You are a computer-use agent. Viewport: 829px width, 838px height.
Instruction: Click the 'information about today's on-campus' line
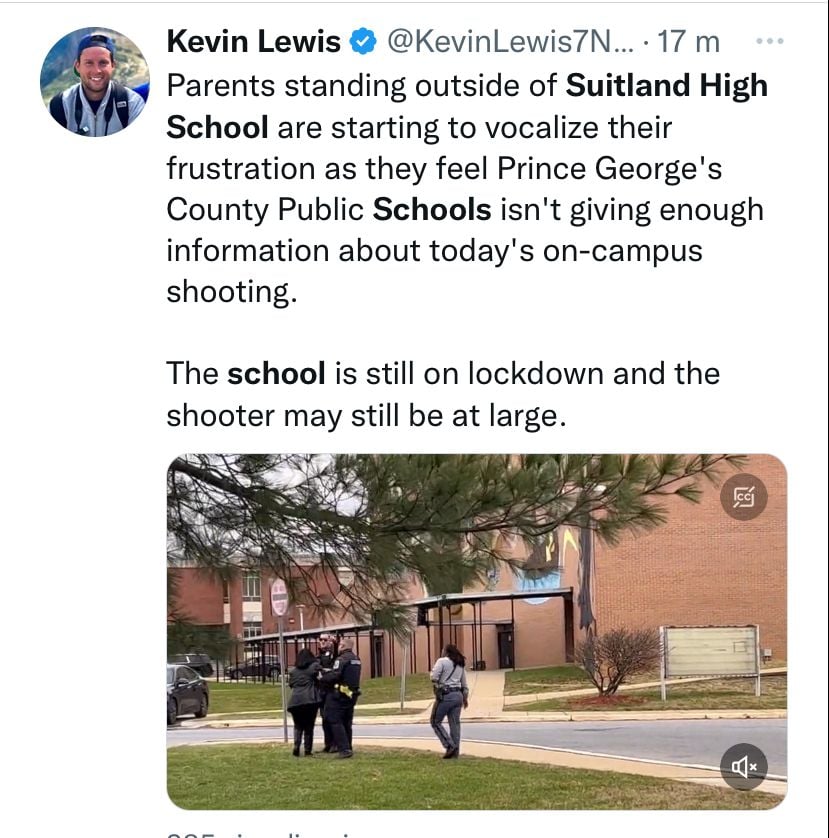pyautogui.click(x=434, y=251)
